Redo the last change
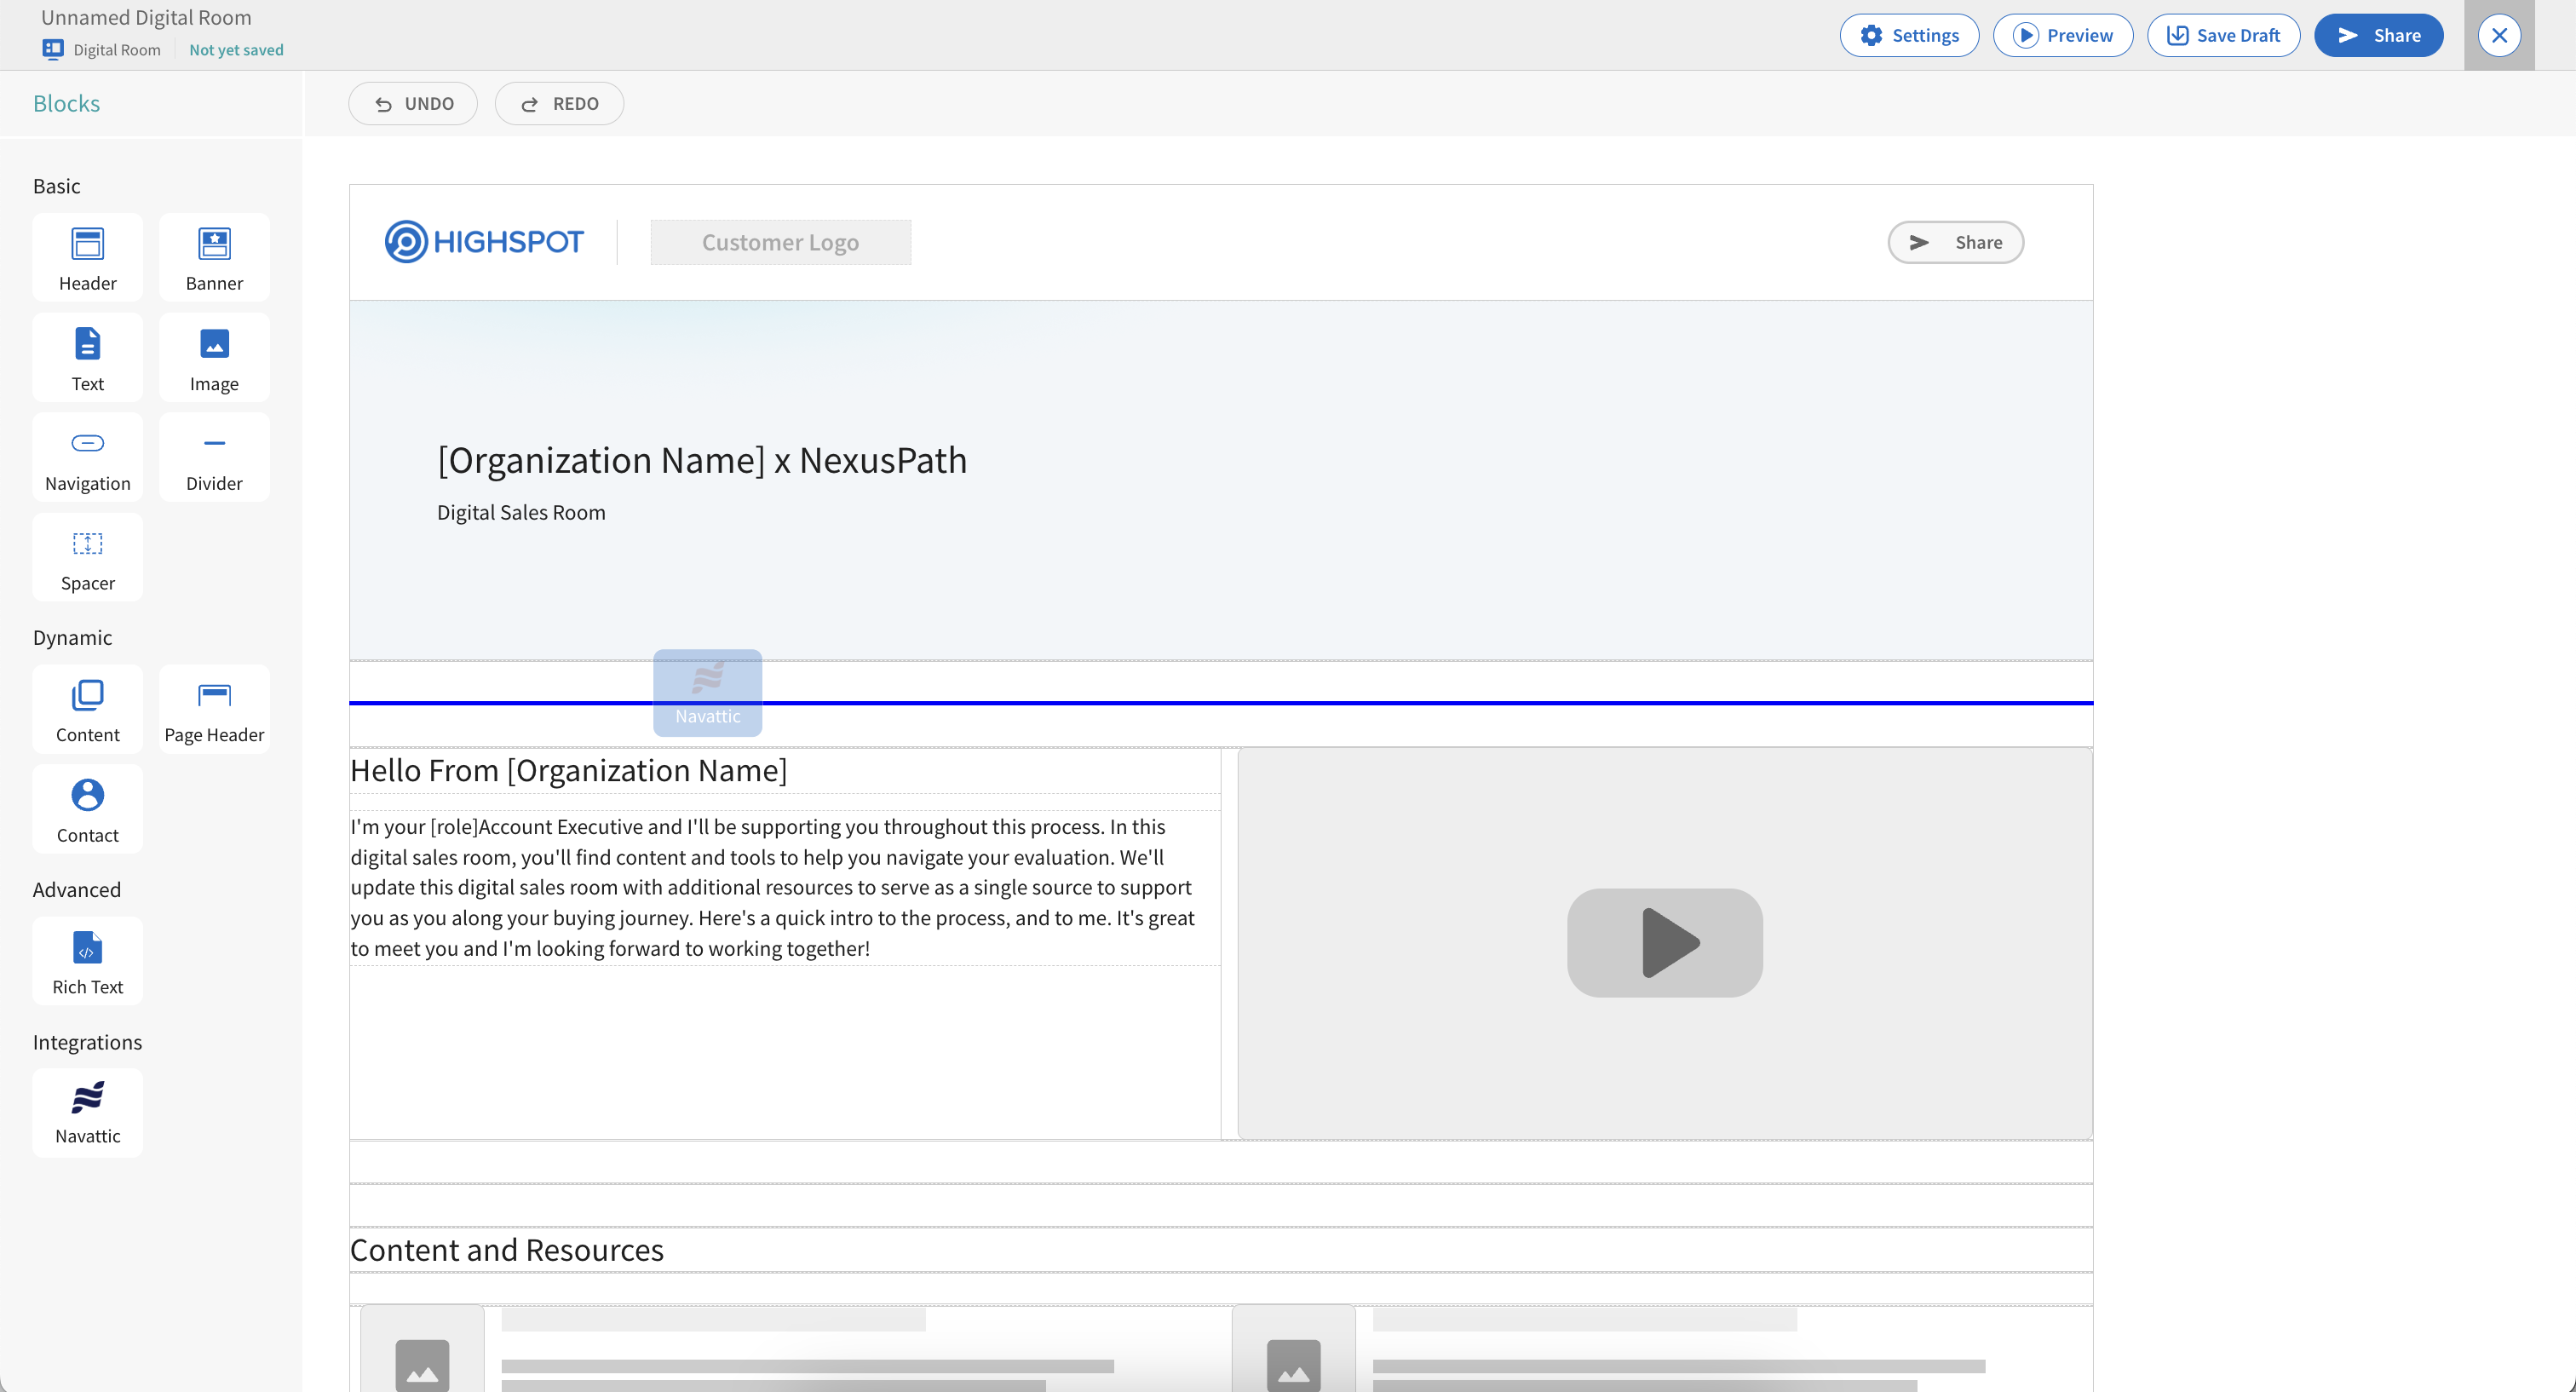 click(x=558, y=103)
